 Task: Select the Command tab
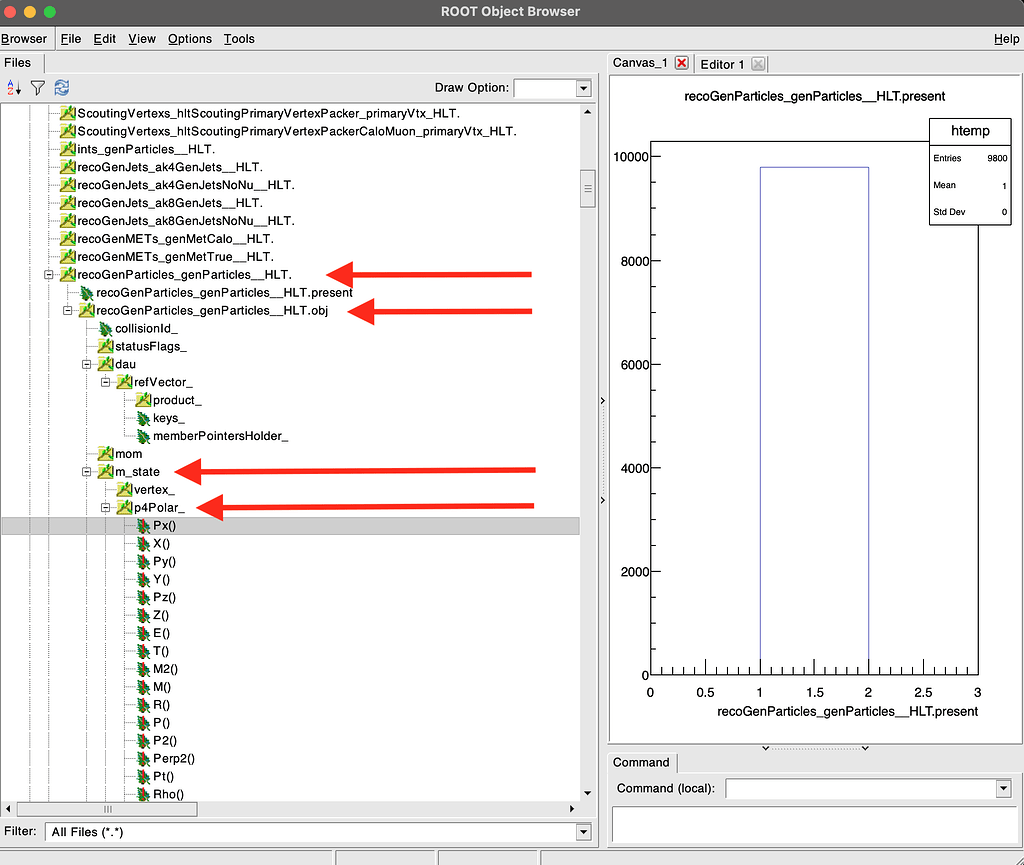tap(641, 763)
